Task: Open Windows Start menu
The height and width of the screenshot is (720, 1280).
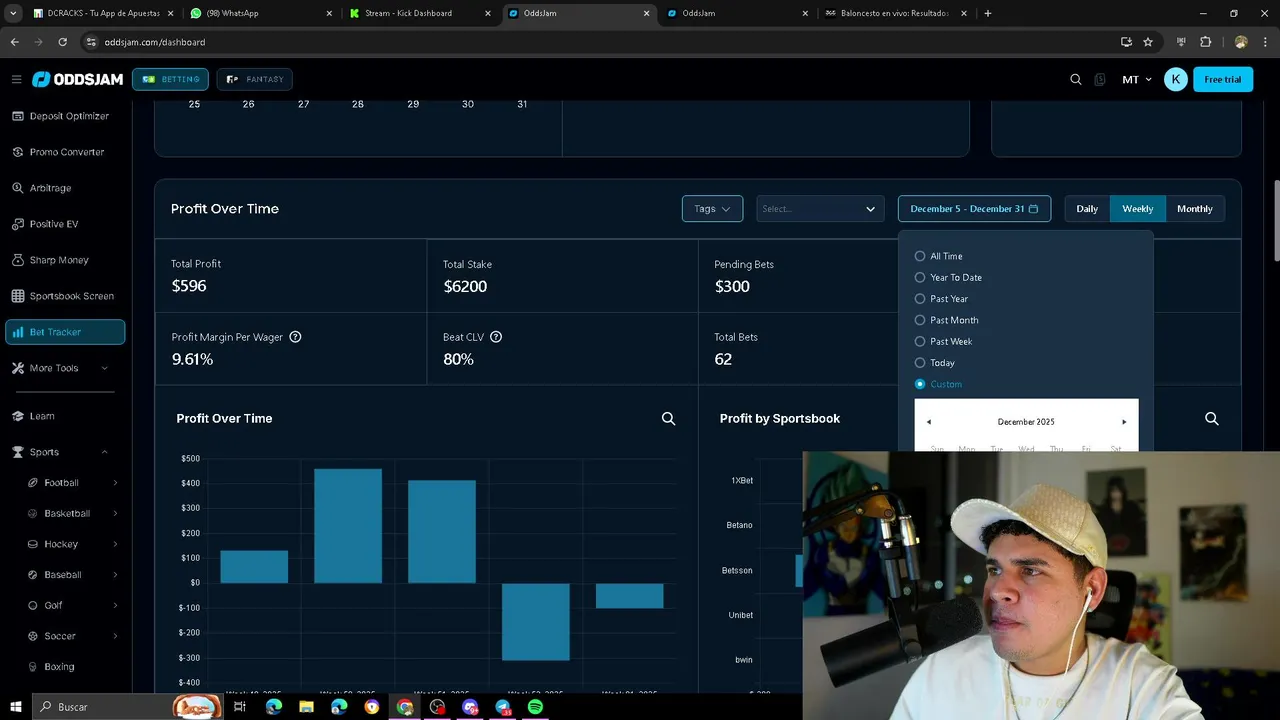Action: (x=15, y=707)
